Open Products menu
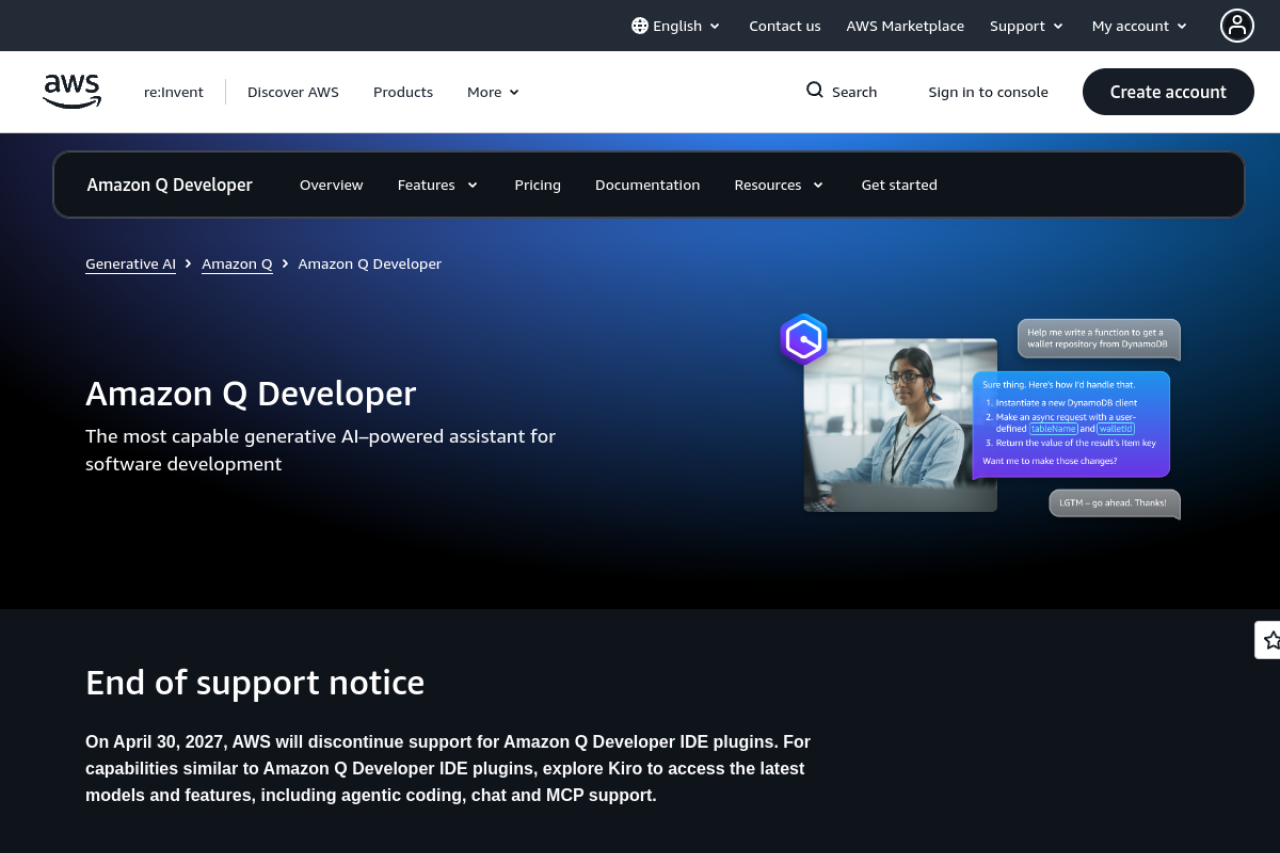Screen dimensions: 1280x853 pos(403,92)
